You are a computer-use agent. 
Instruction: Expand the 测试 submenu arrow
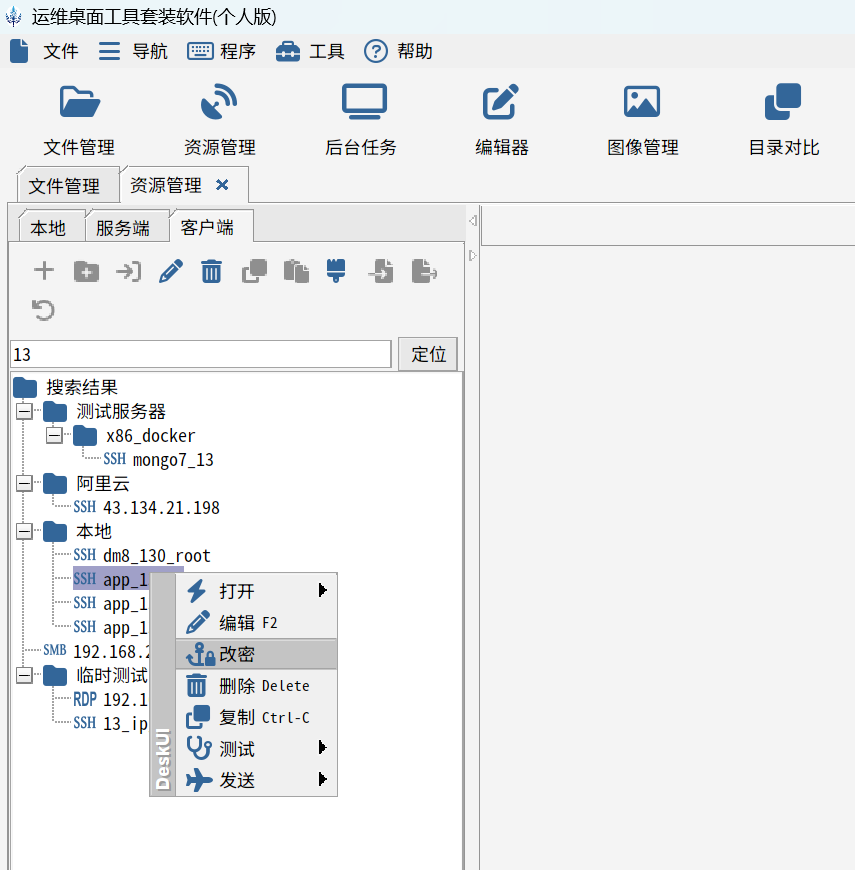322,748
